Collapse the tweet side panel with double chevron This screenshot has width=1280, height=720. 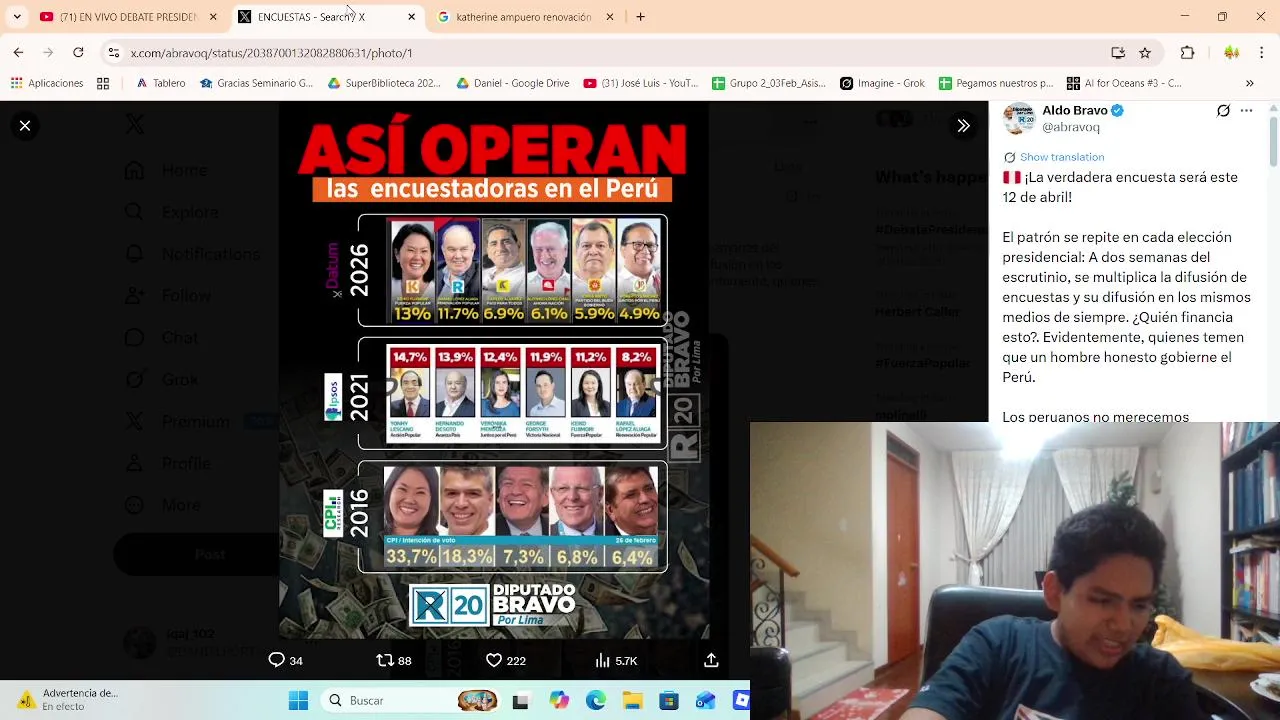(x=963, y=126)
